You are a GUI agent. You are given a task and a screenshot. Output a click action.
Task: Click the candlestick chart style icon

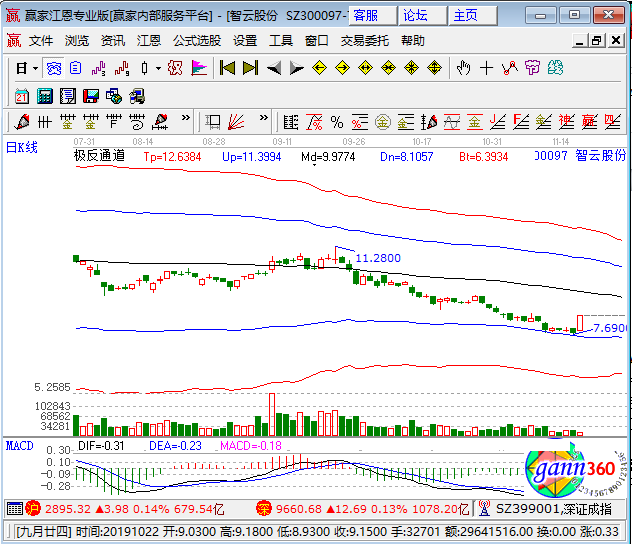[145, 68]
